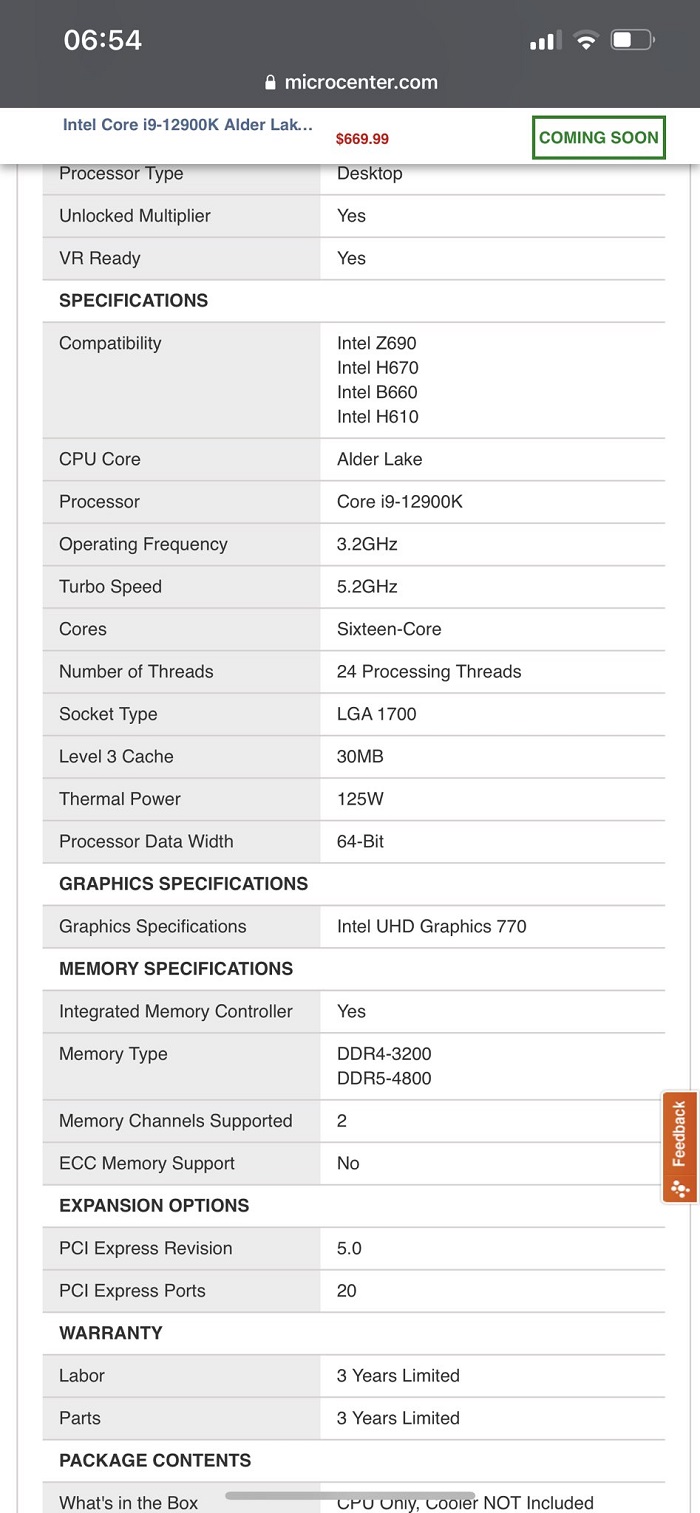Tap the battery indicator icon
Image resolution: width=700 pixels, height=1513 pixels.
point(632,41)
